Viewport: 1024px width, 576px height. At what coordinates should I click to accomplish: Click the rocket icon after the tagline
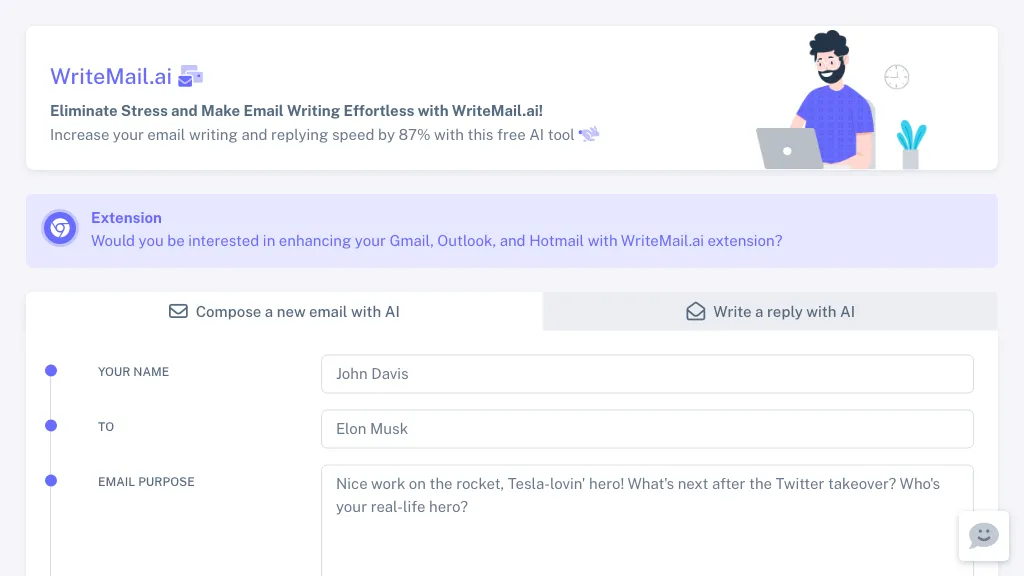pos(589,134)
